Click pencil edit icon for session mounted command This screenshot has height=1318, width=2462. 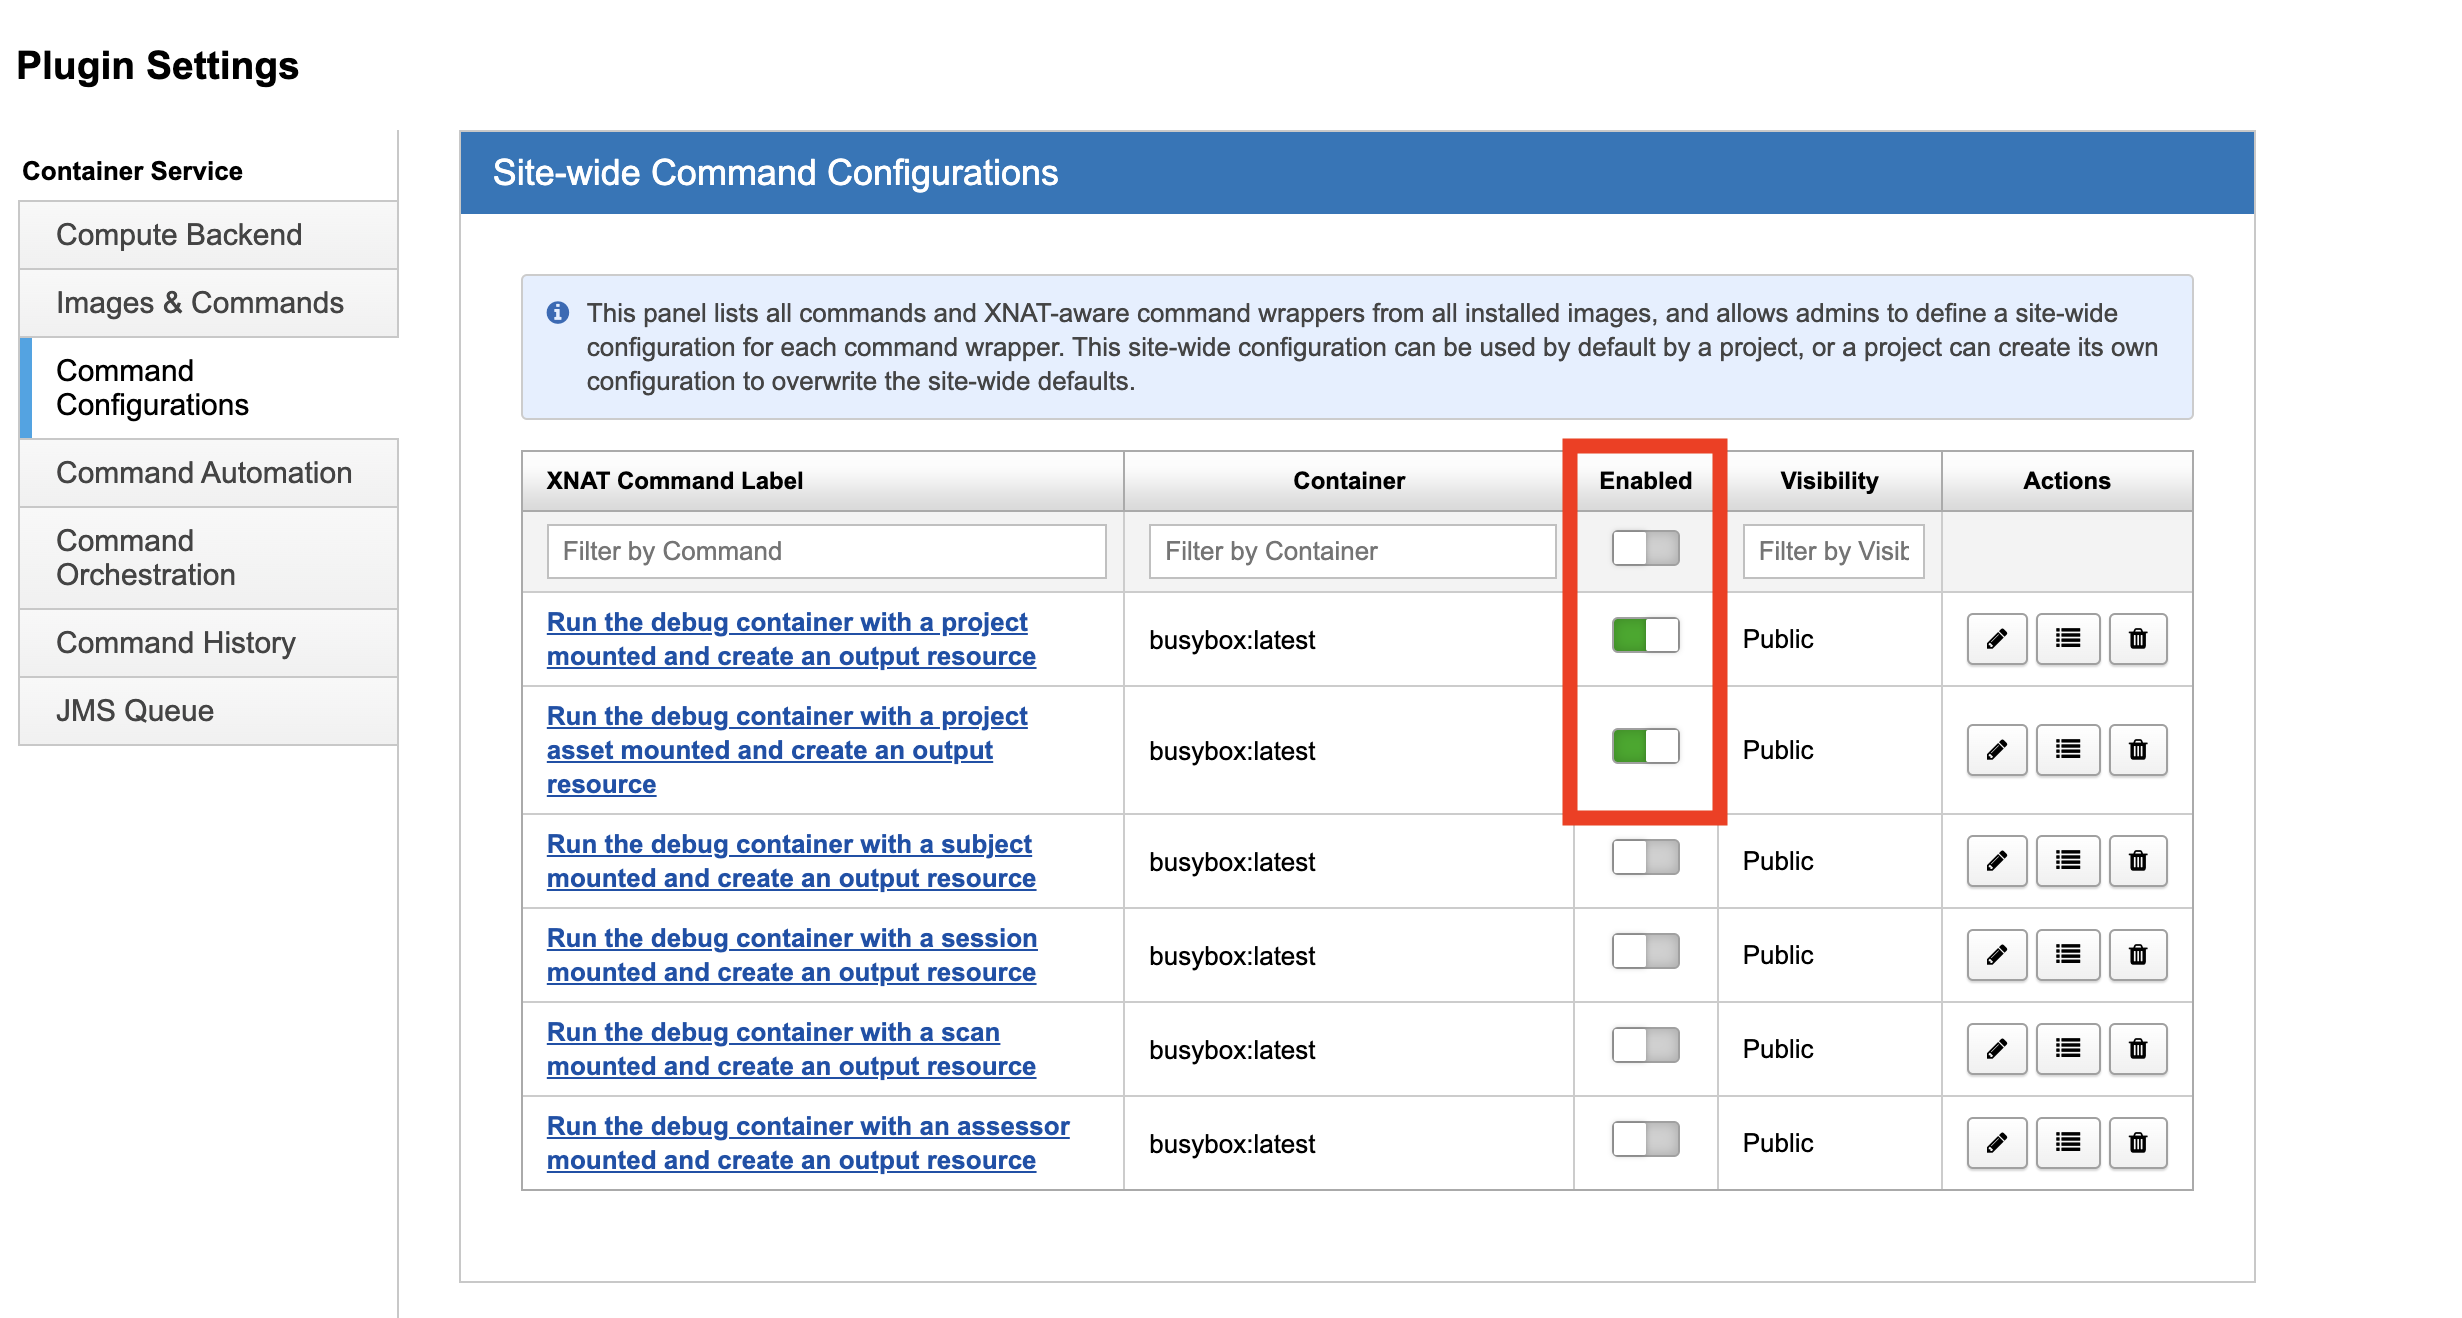[x=1996, y=955]
